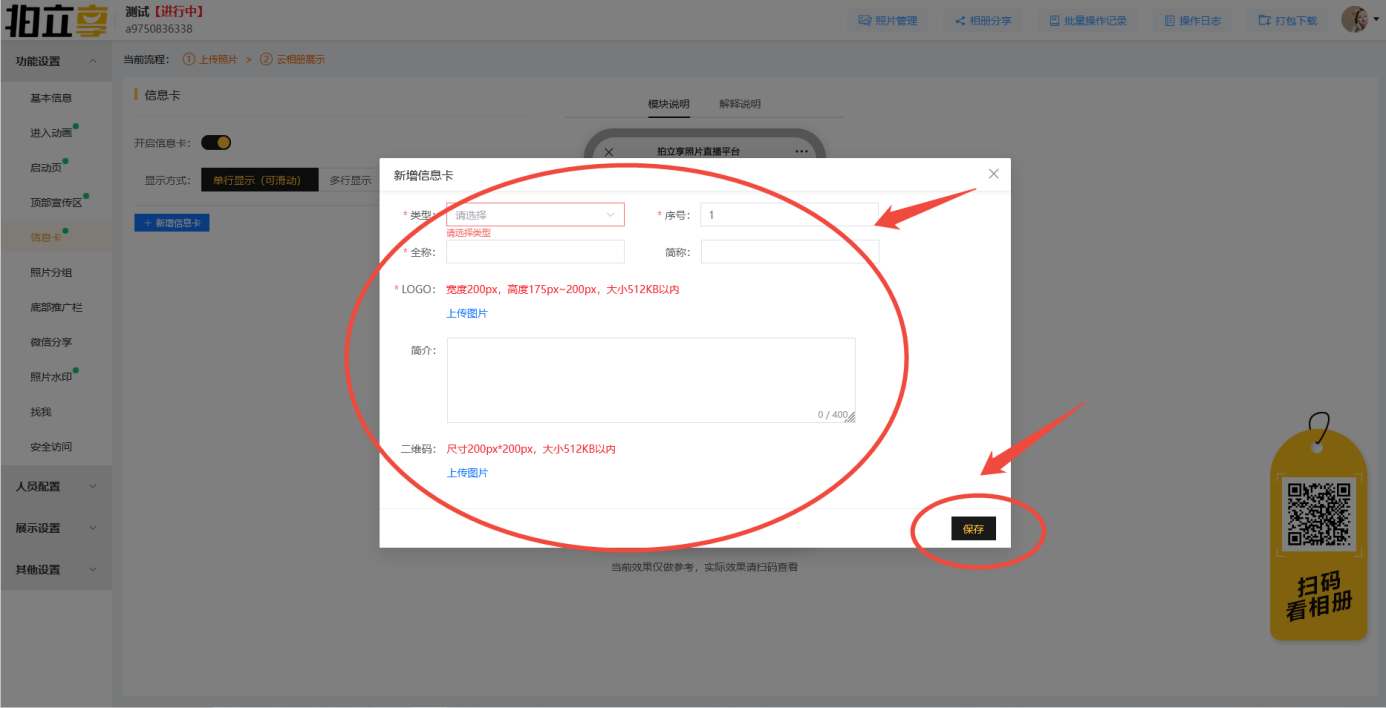This screenshot has height=708, width=1386.
Task: Toggle the 开启信息卡 switch
Action: pyautogui.click(x=216, y=143)
